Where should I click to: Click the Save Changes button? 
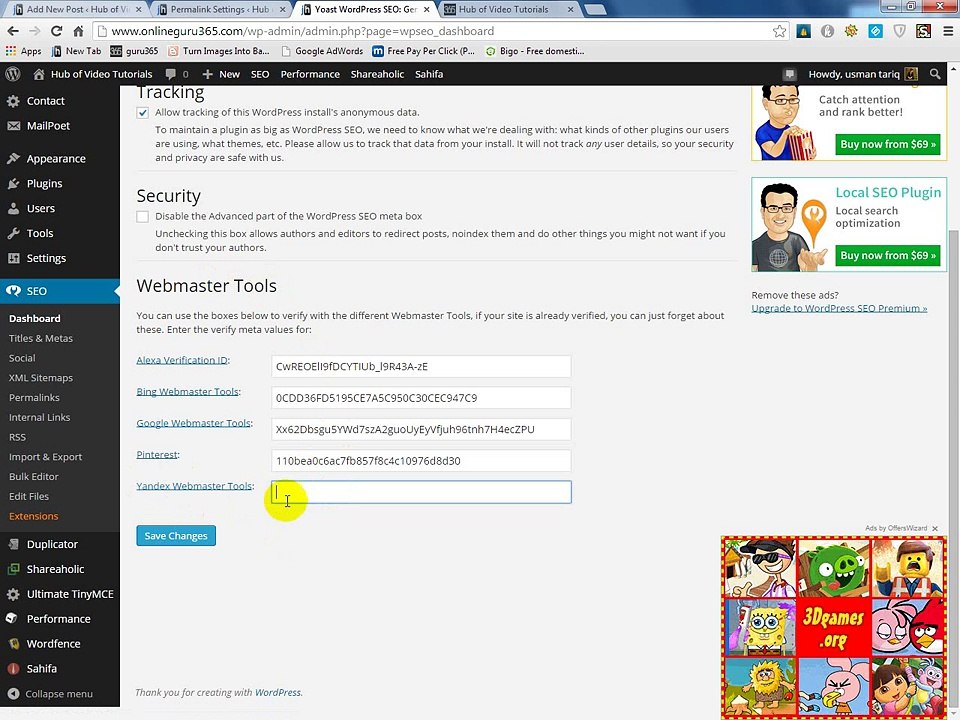176,536
